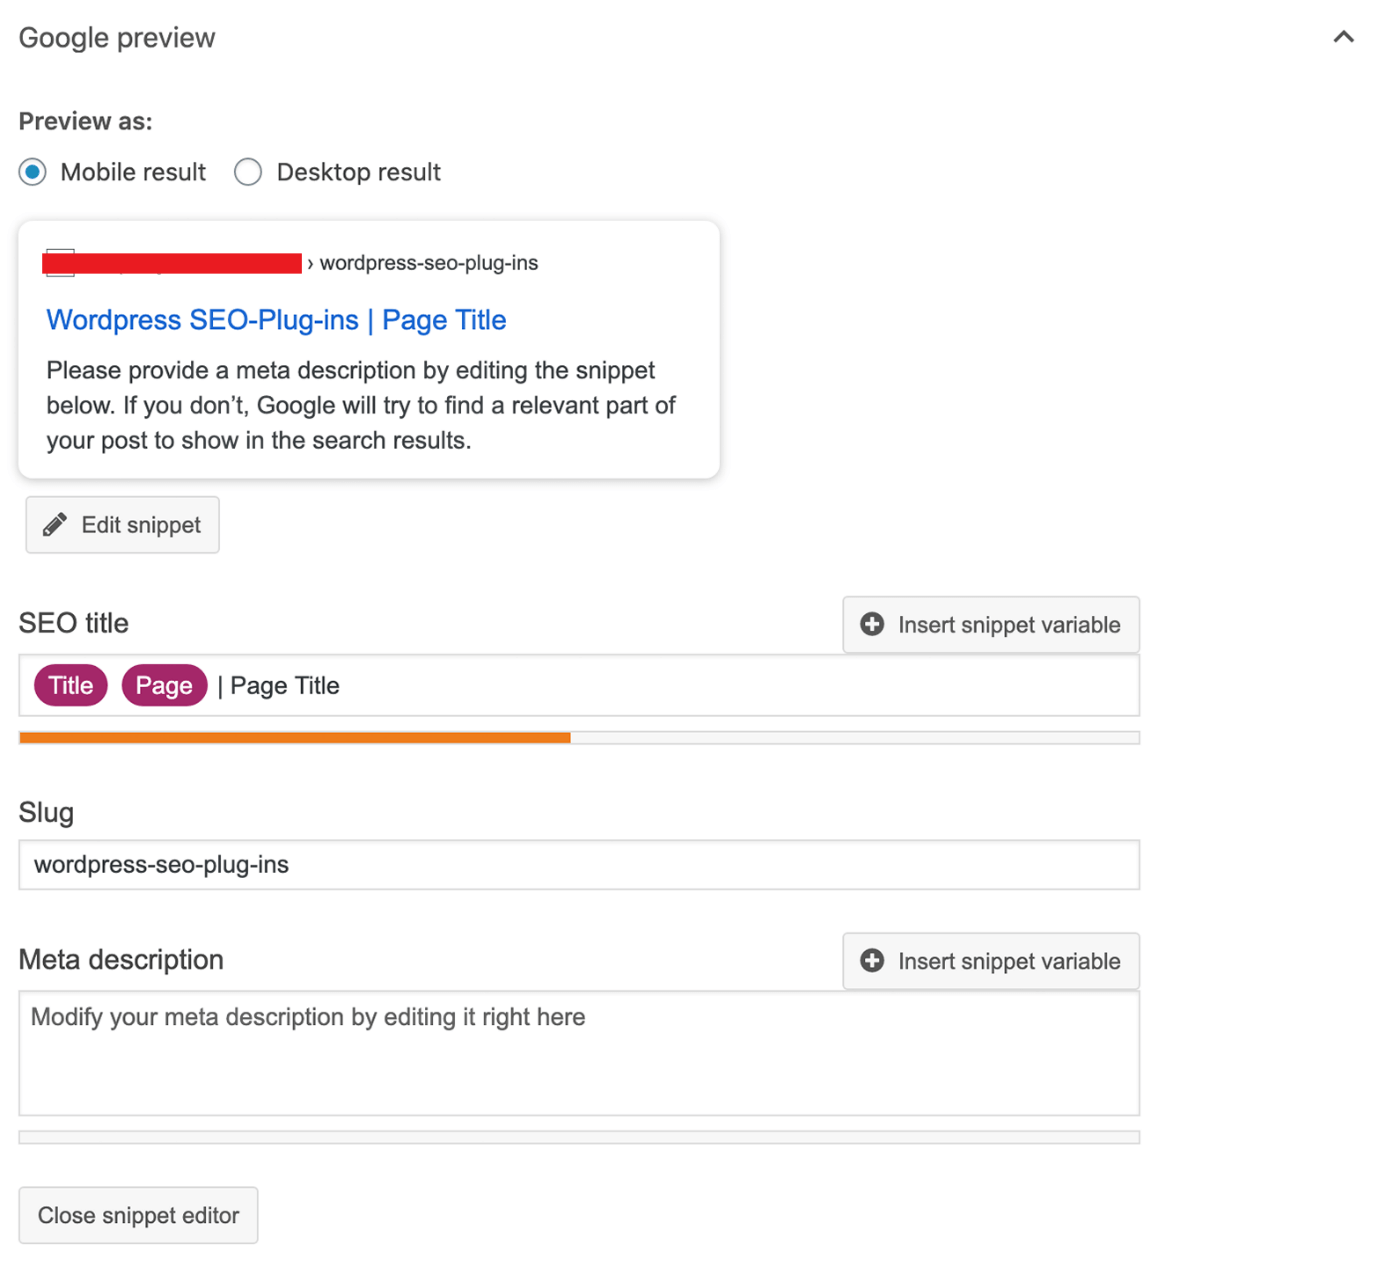Viewport: 1385px width, 1281px height.
Task: Collapse the Google preview section chevron
Action: (1343, 37)
